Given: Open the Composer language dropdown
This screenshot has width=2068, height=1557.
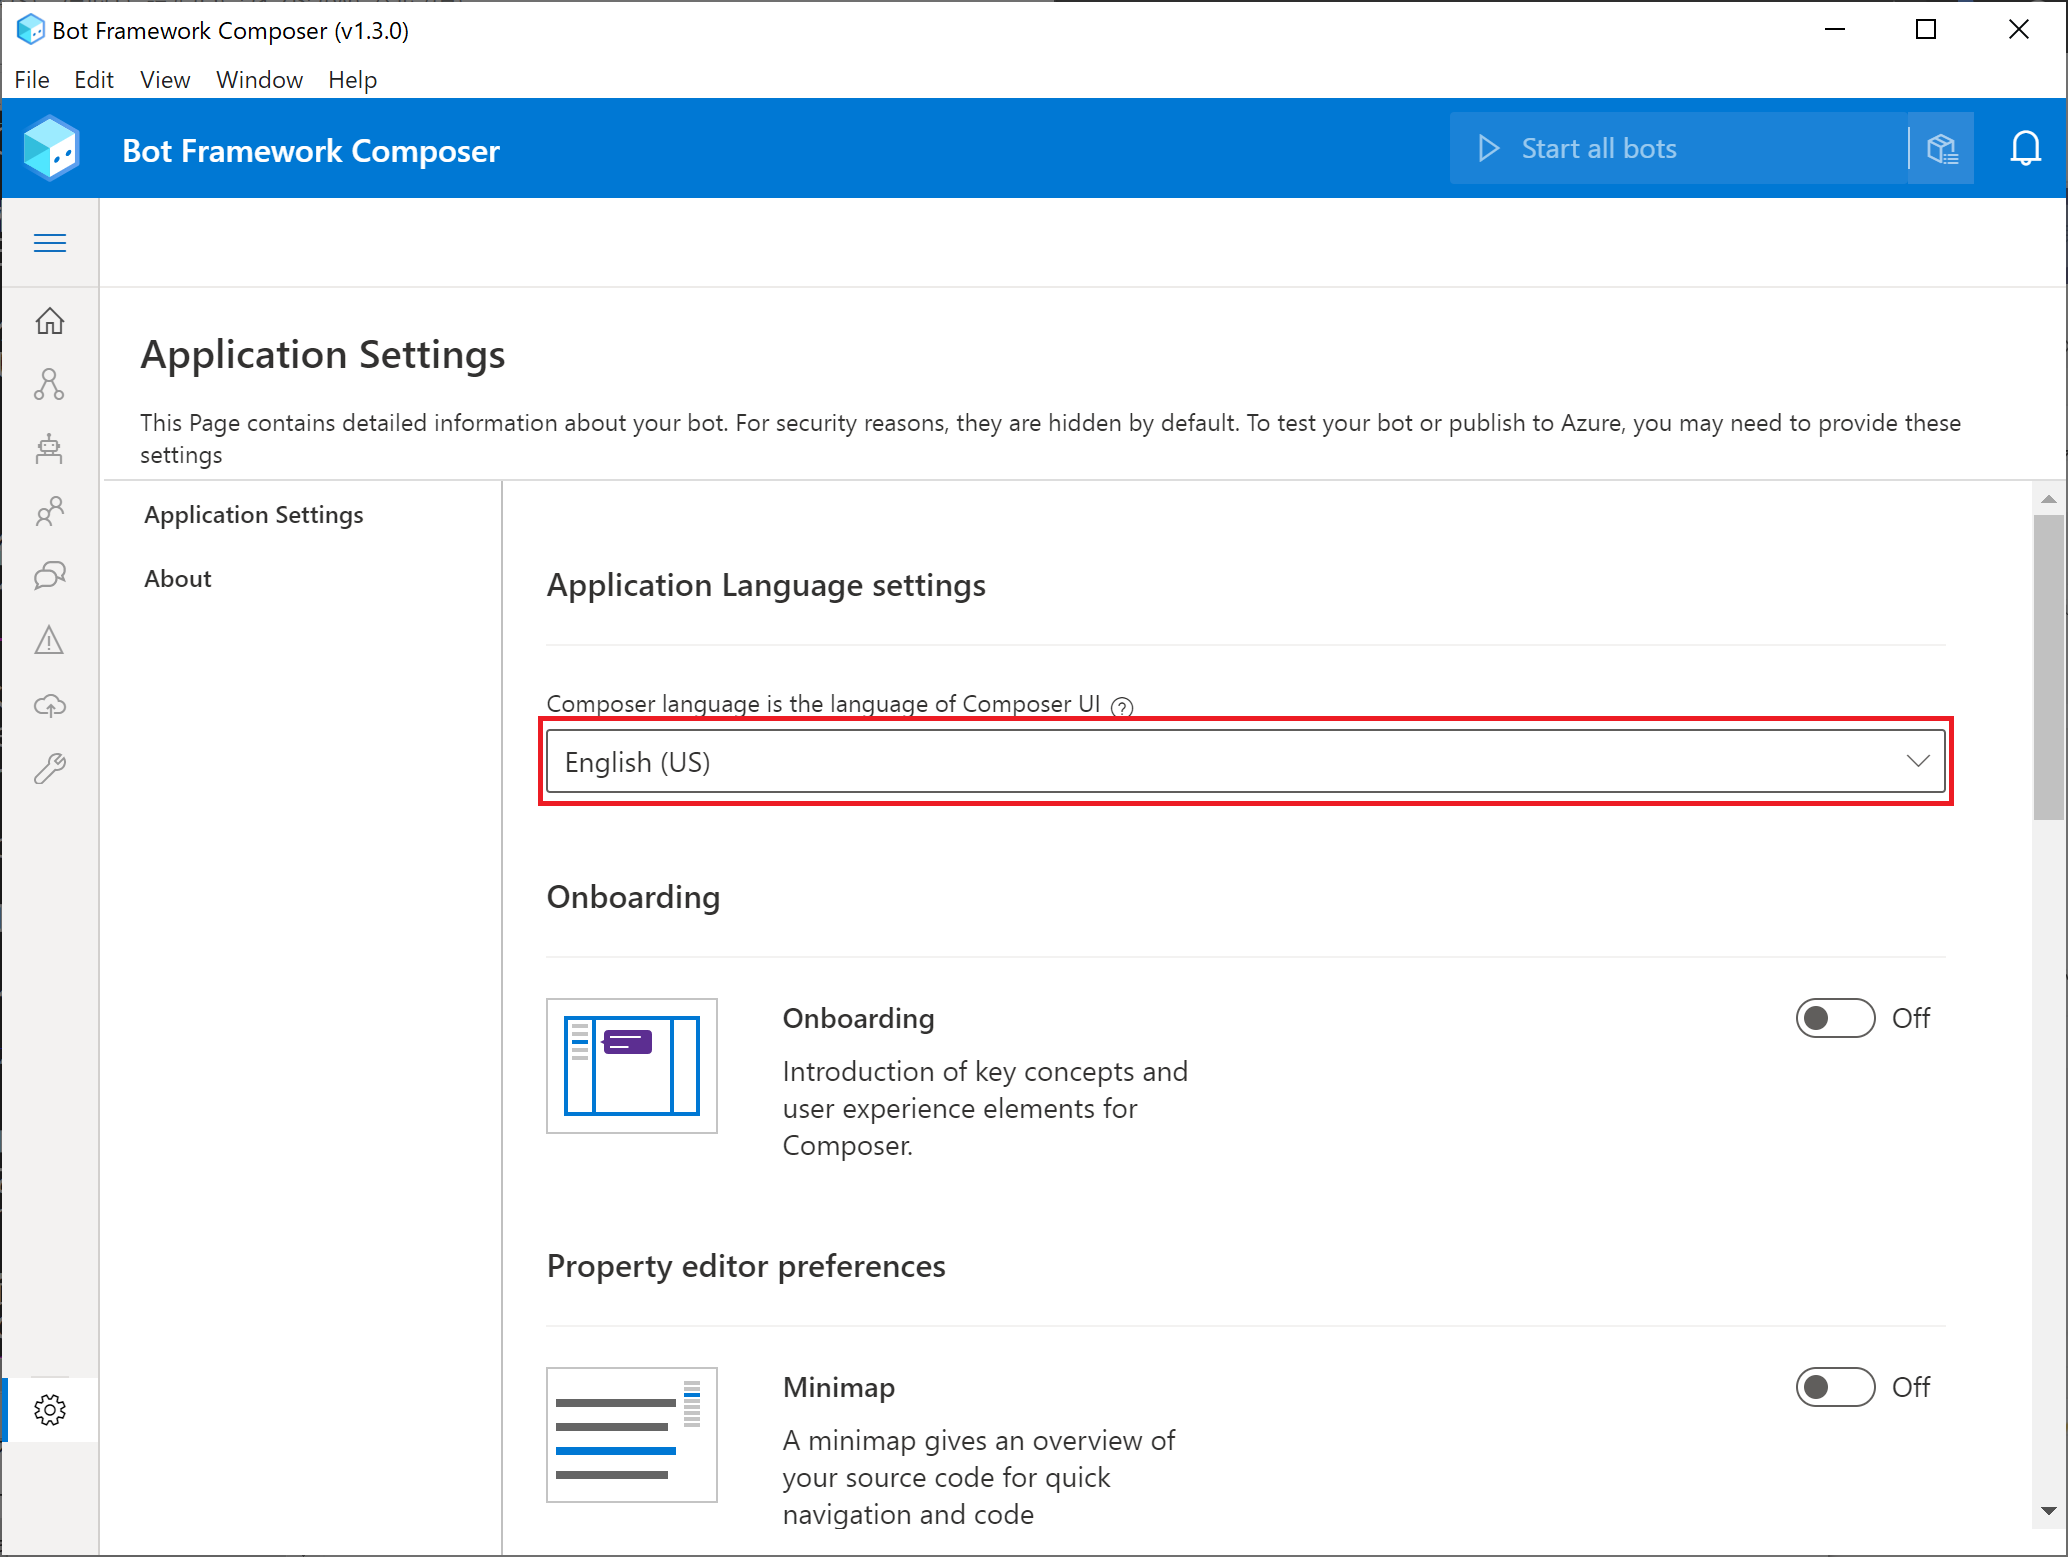Looking at the screenshot, I should (1245, 762).
